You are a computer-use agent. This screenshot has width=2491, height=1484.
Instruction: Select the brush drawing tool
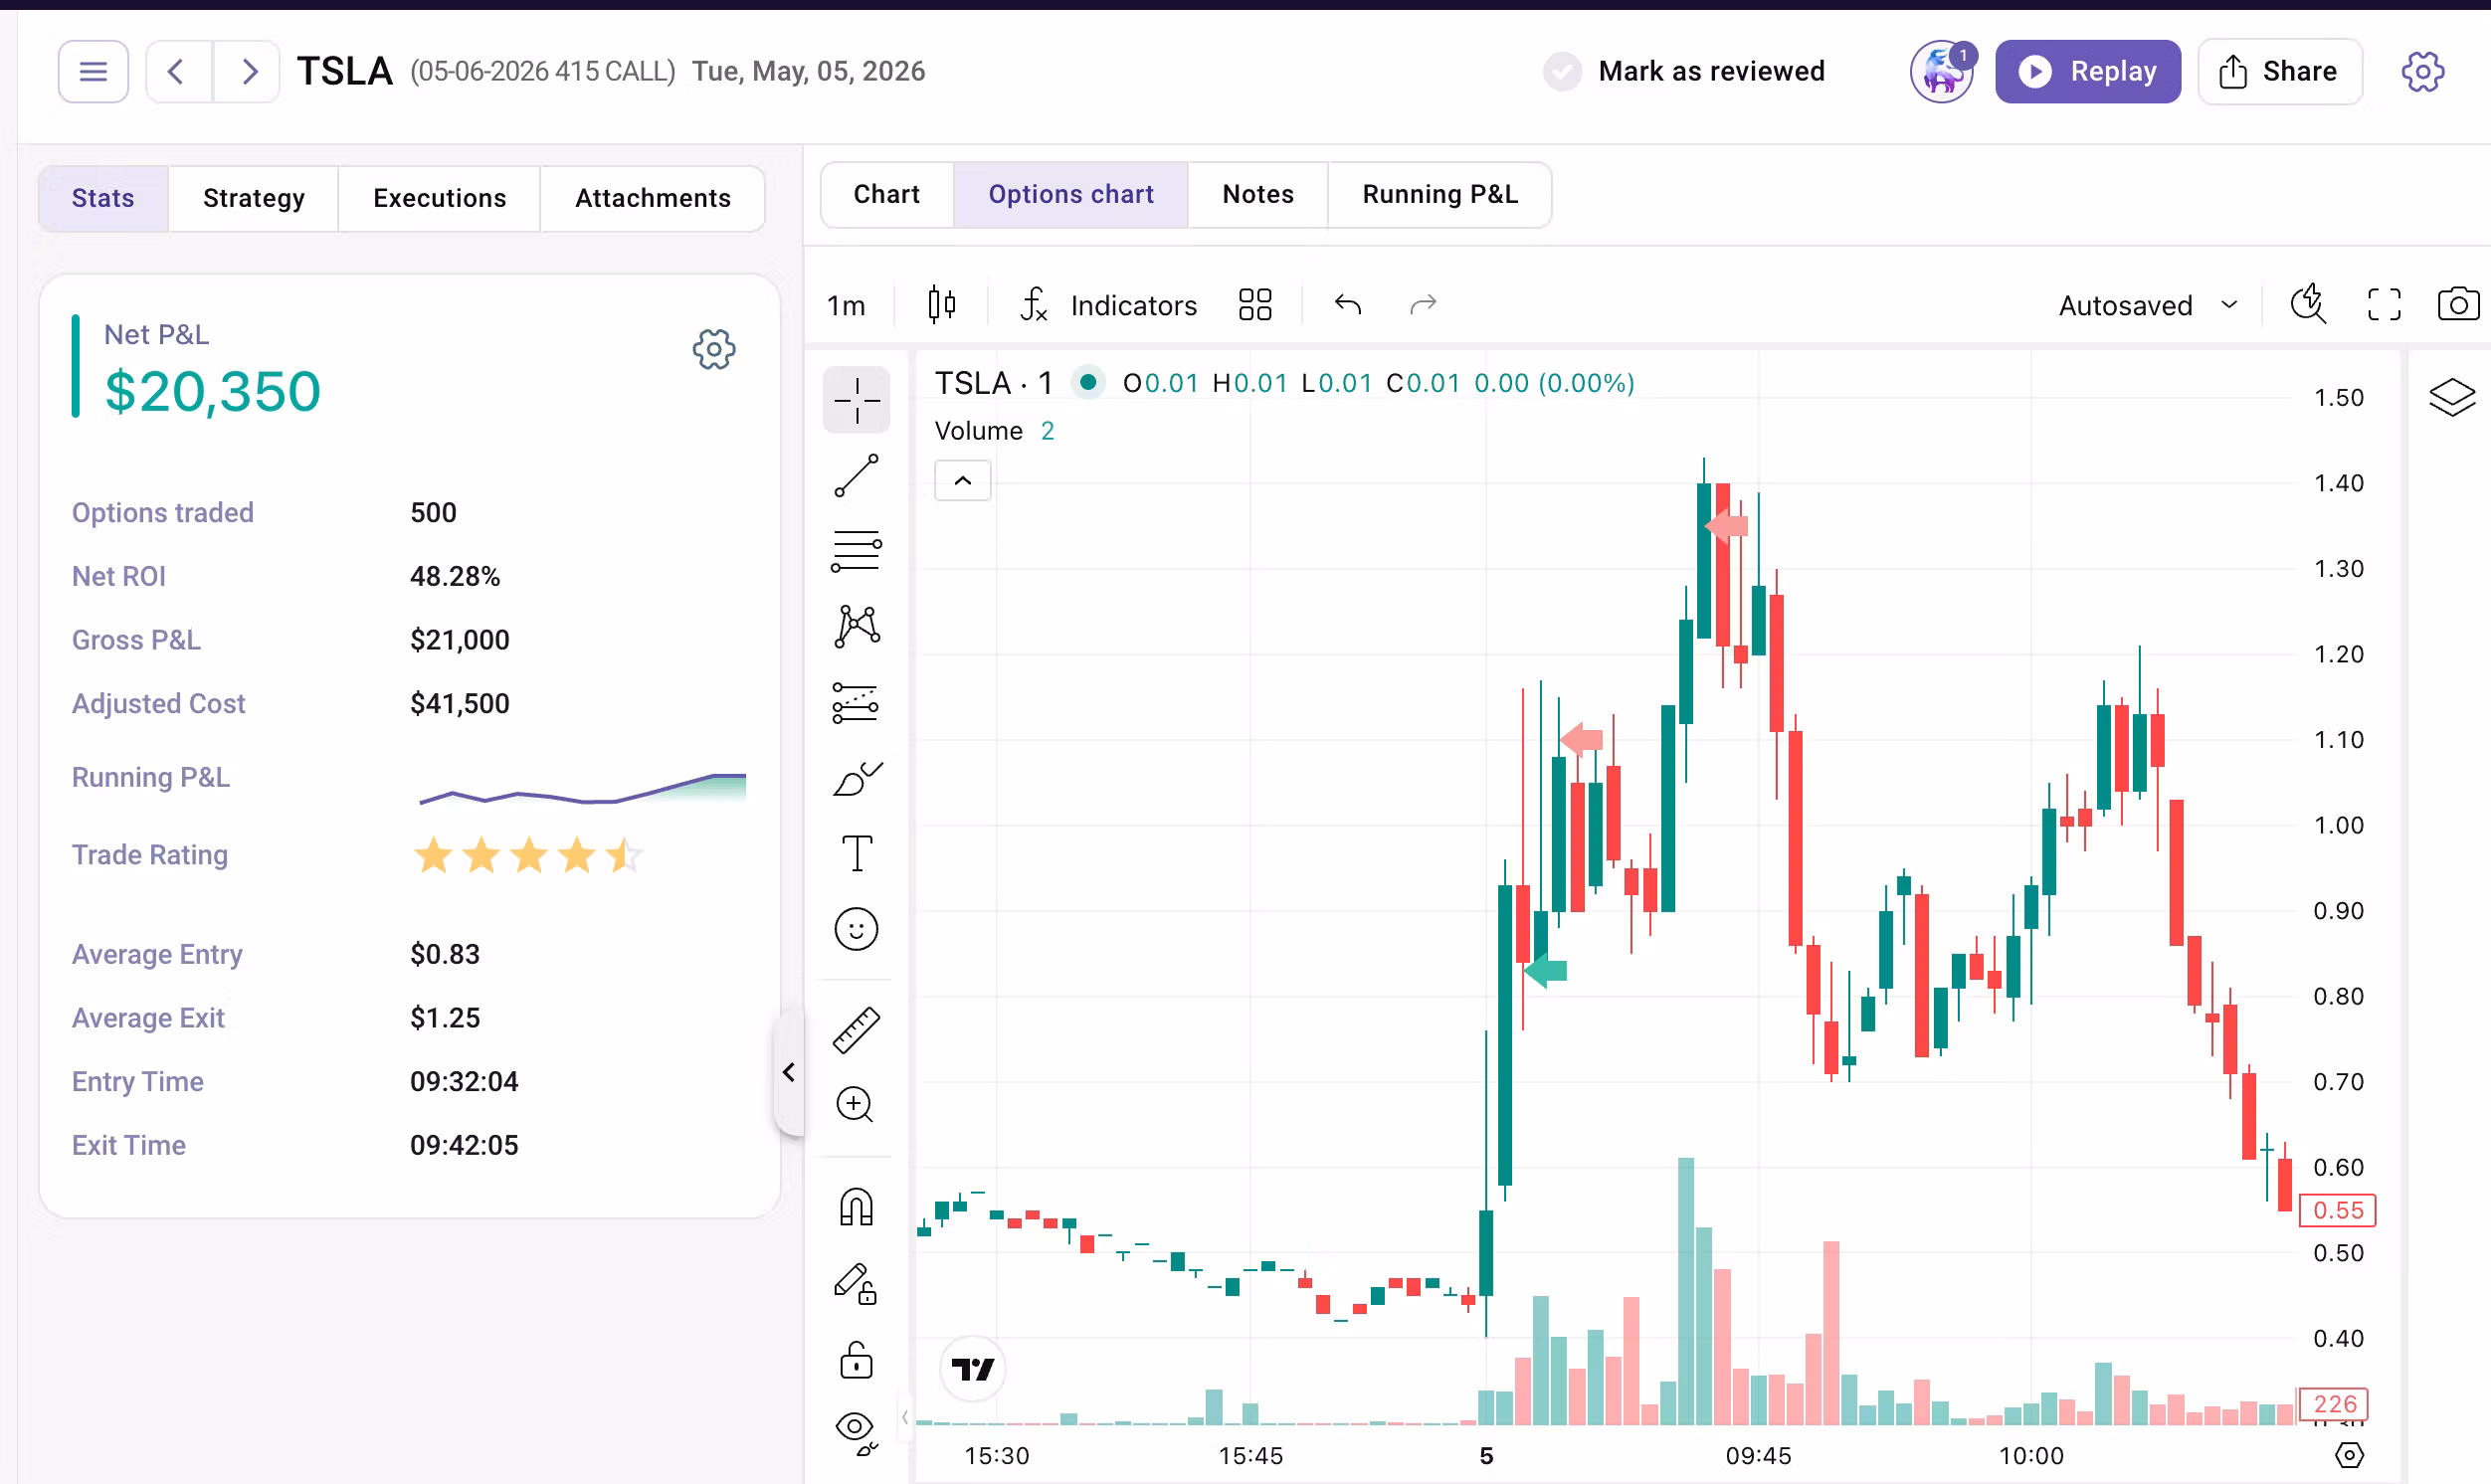857,778
